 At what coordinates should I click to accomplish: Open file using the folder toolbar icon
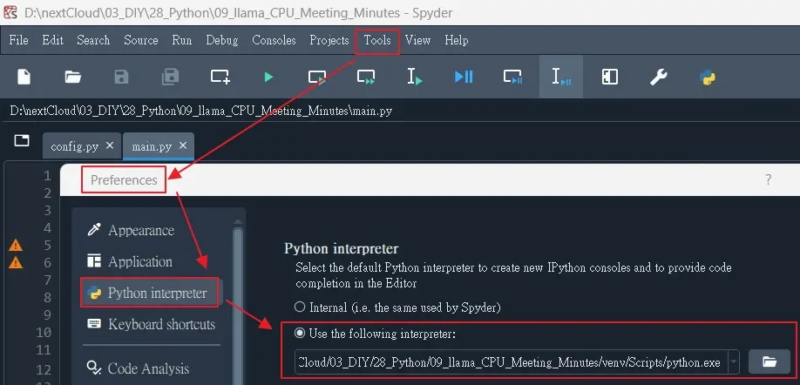click(x=73, y=77)
